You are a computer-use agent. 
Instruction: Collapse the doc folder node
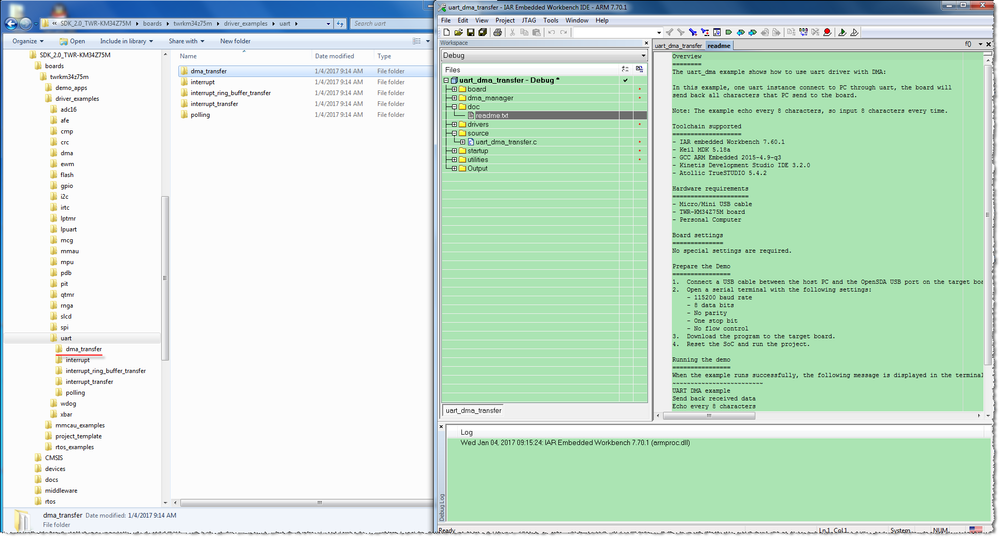(x=454, y=107)
